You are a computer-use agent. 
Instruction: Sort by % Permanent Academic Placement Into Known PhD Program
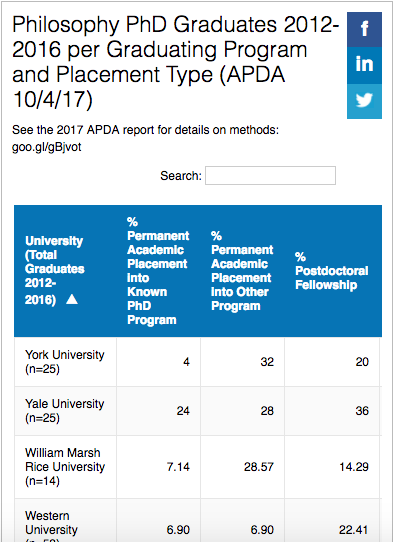pyautogui.click(x=158, y=271)
